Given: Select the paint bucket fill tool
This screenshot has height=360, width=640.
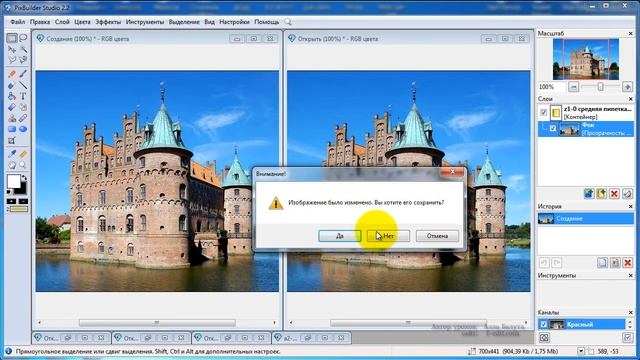Looking at the screenshot, I should [x=12, y=96].
